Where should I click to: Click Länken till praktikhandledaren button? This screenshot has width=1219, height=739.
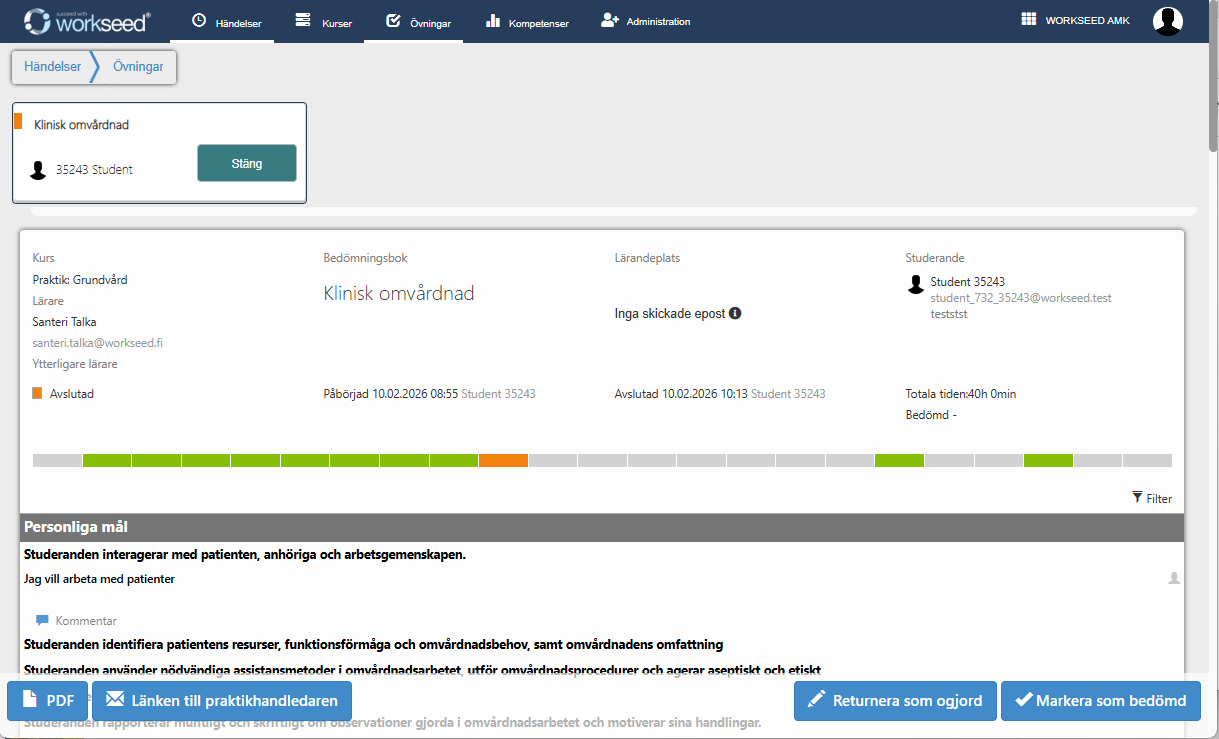click(x=222, y=701)
